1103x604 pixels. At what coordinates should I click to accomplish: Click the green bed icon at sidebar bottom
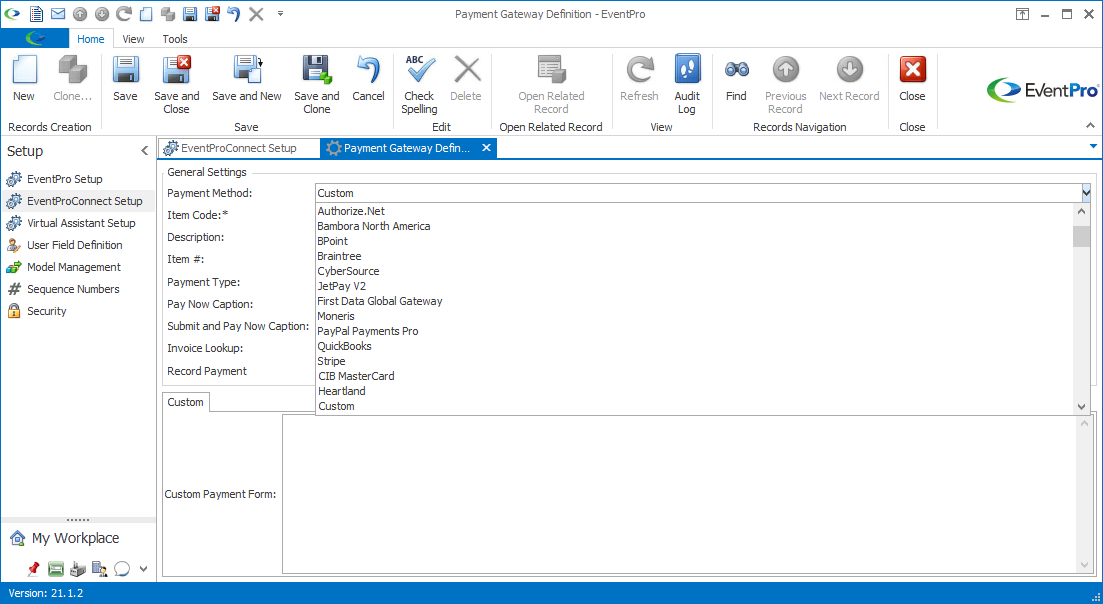pos(56,569)
